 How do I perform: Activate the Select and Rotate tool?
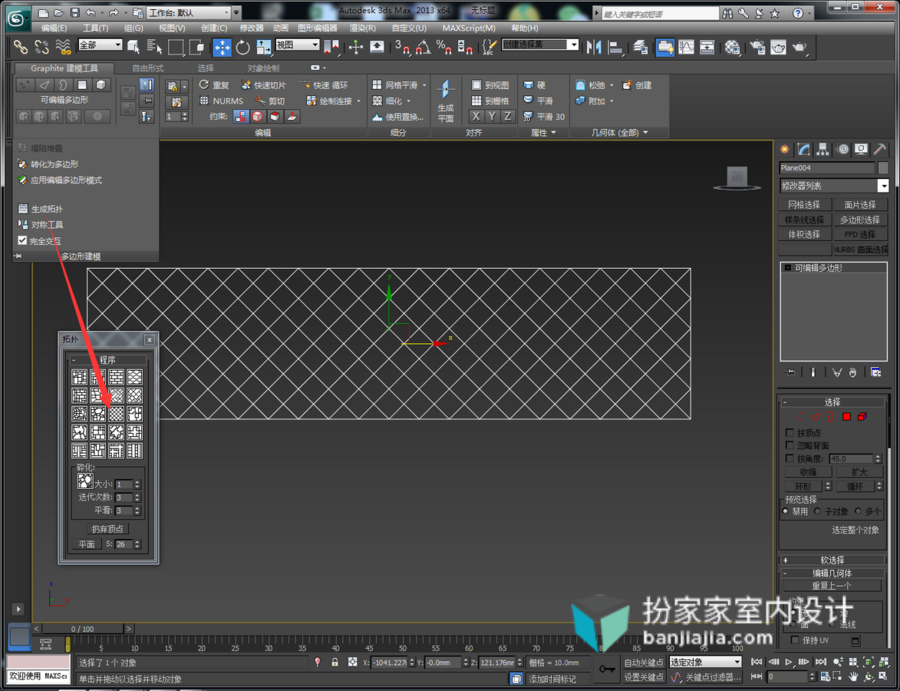coord(243,47)
